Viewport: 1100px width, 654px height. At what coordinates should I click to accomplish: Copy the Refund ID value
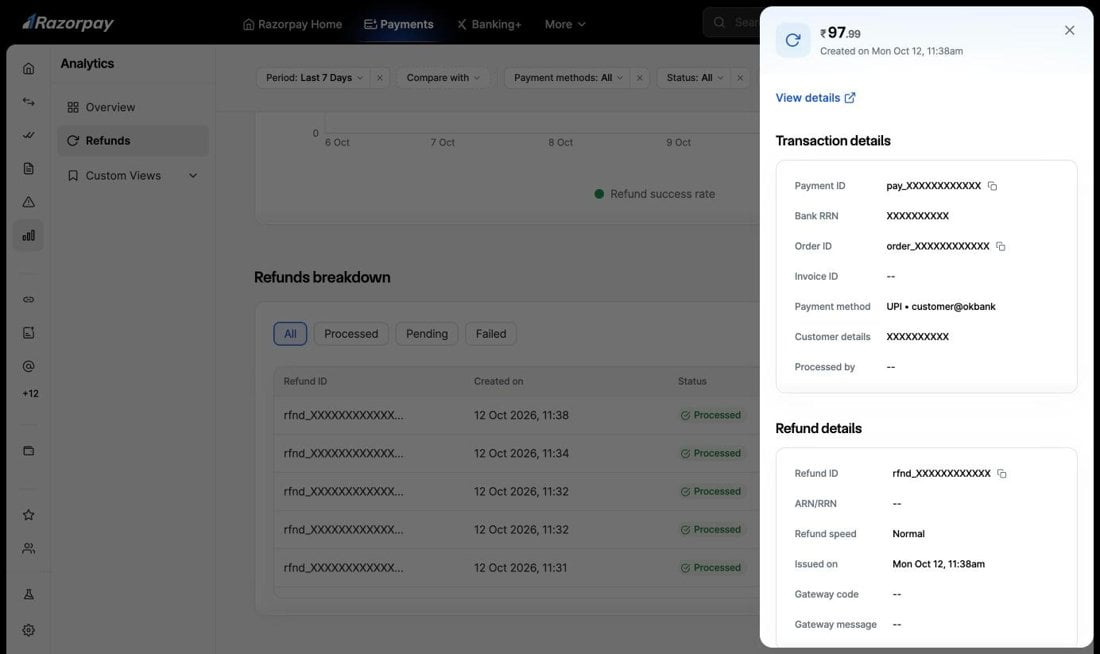(x=1002, y=474)
